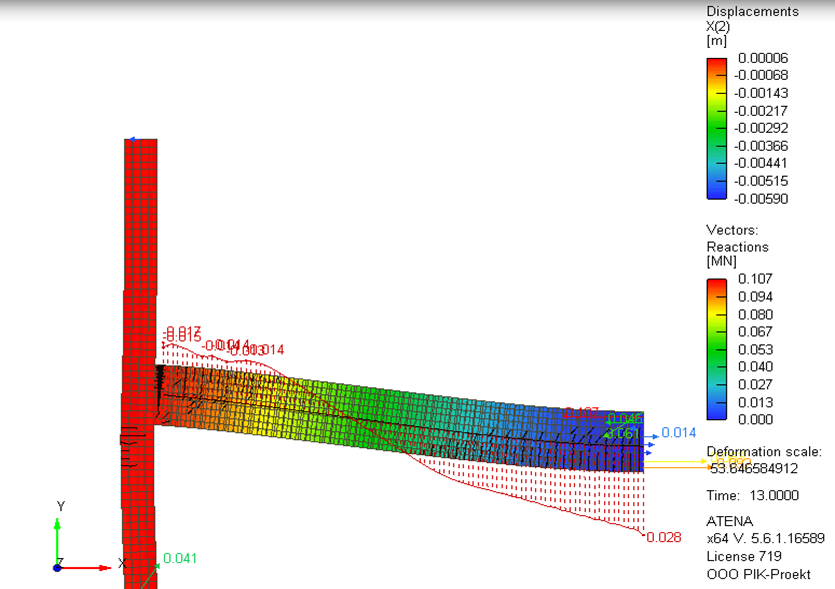Click the X(2) component label
Image resolution: width=835 pixels, height=589 pixels.
[x=718, y=26]
